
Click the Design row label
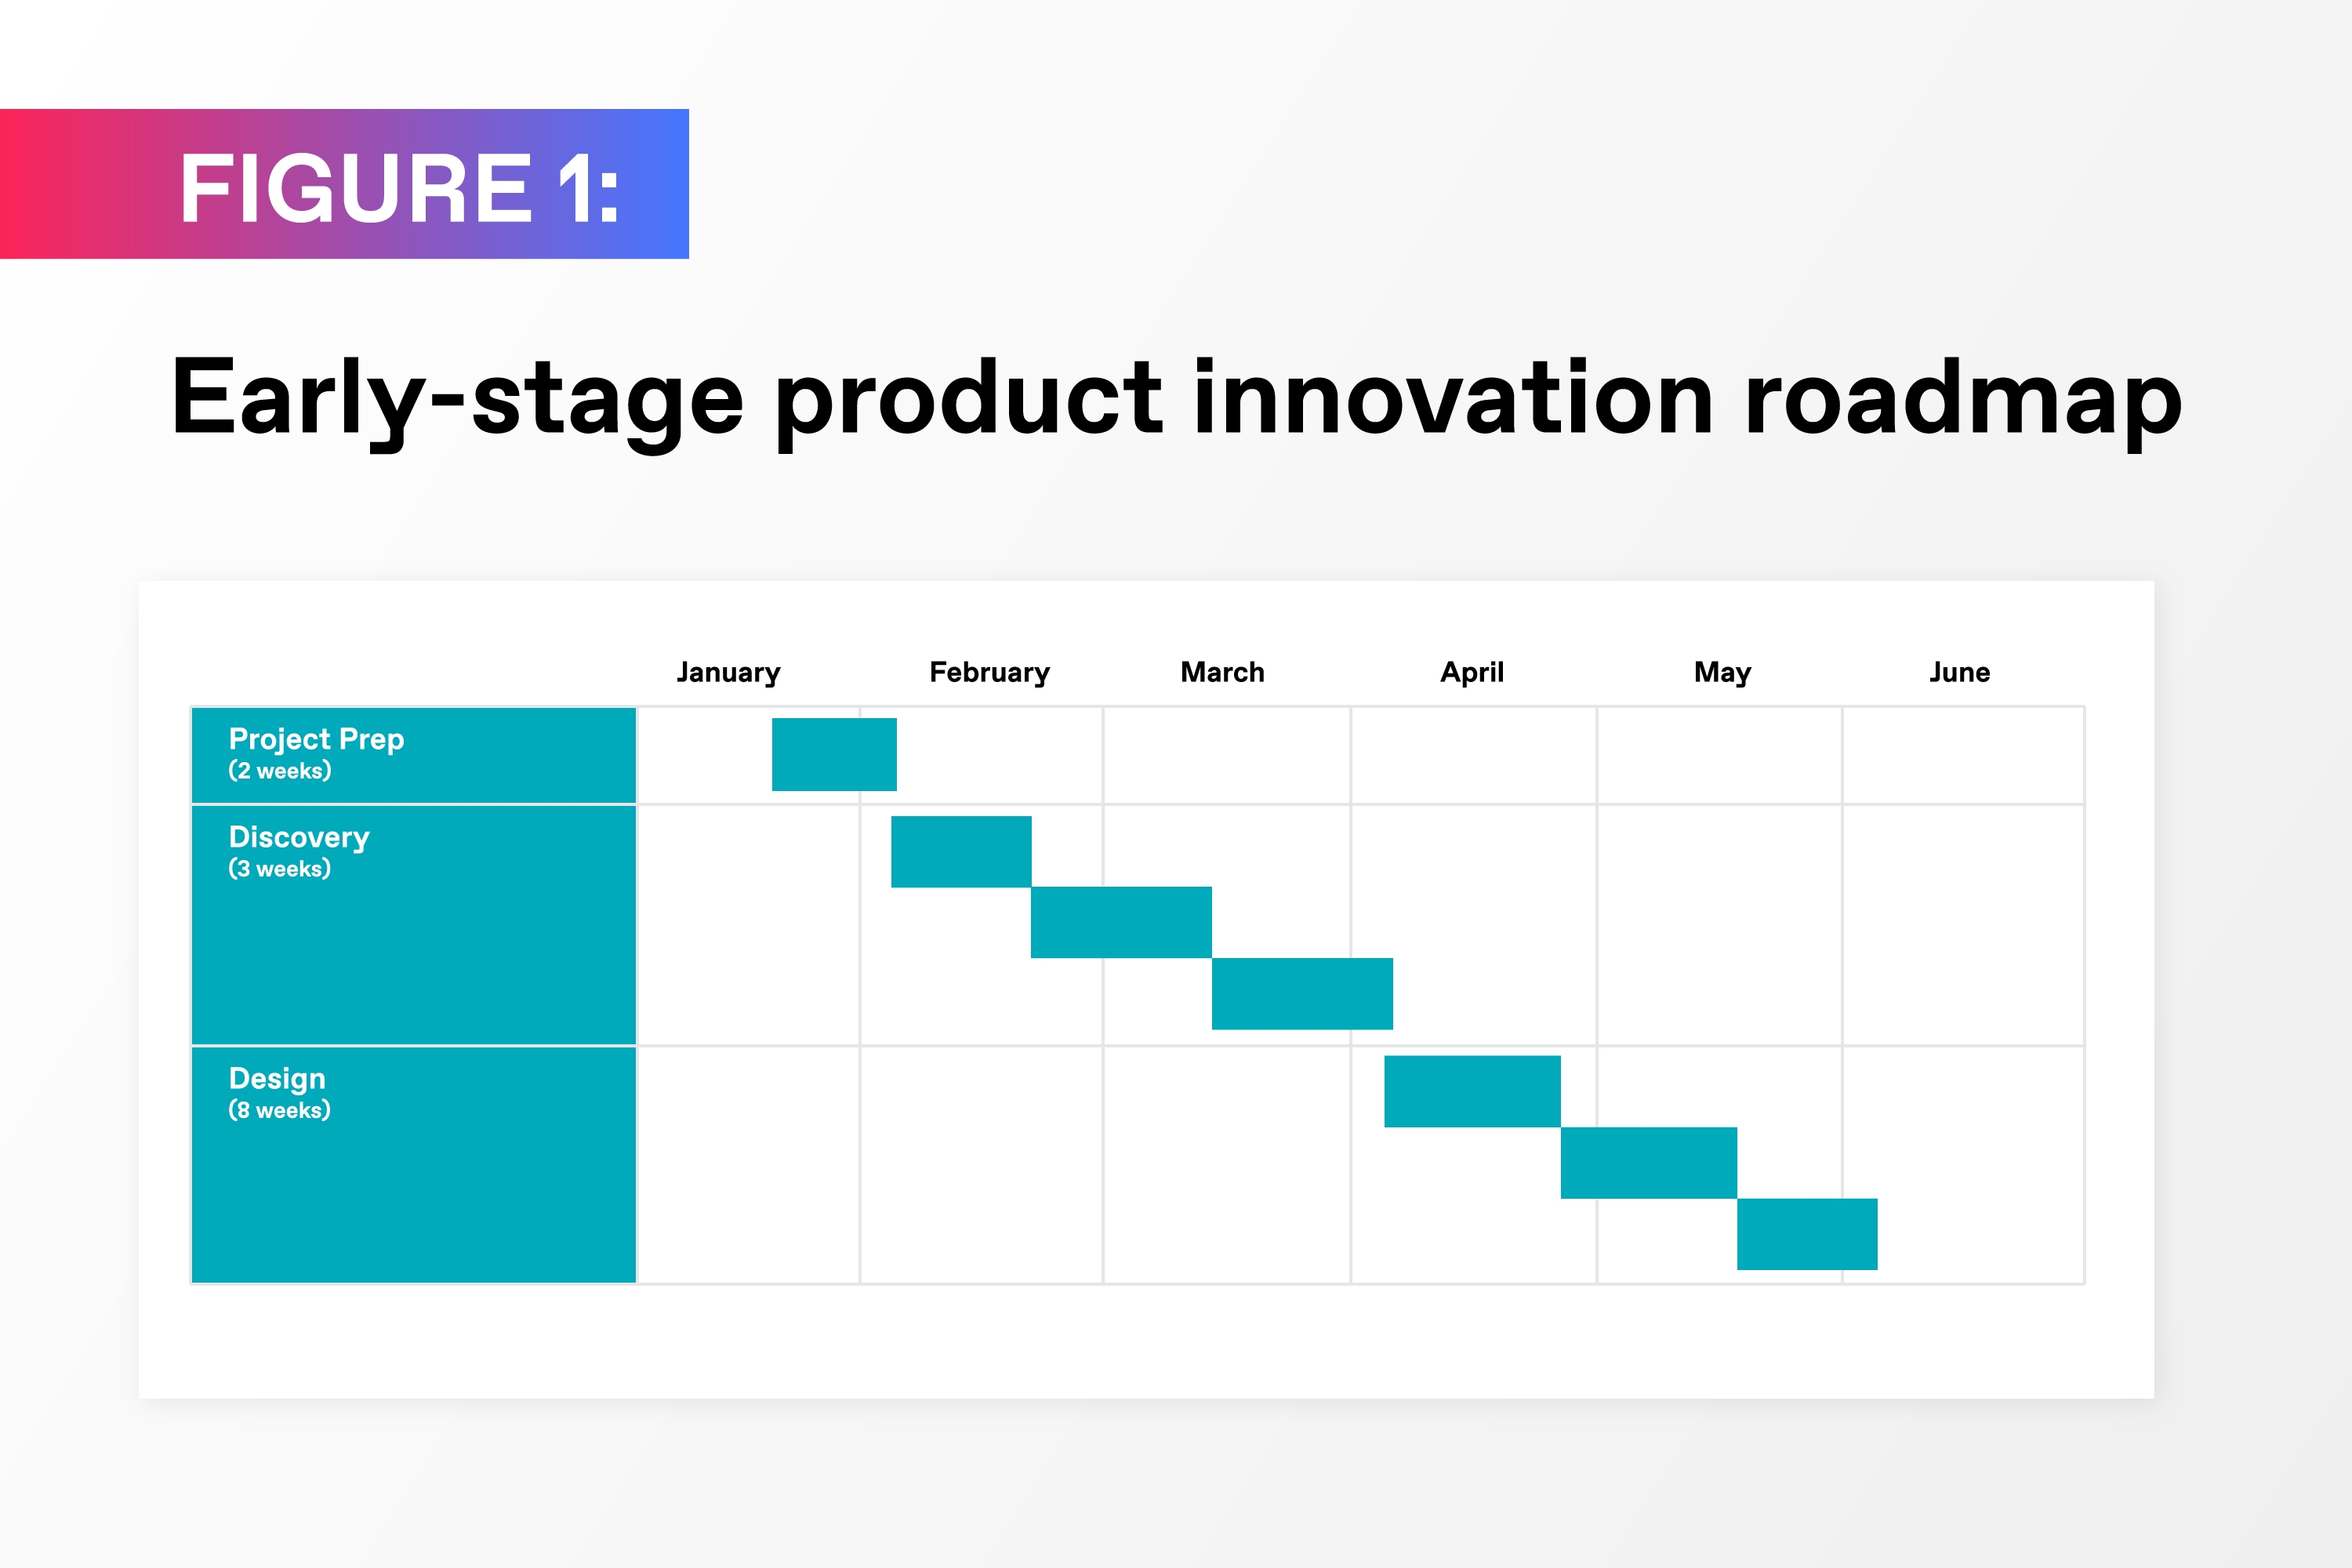(x=277, y=1078)
